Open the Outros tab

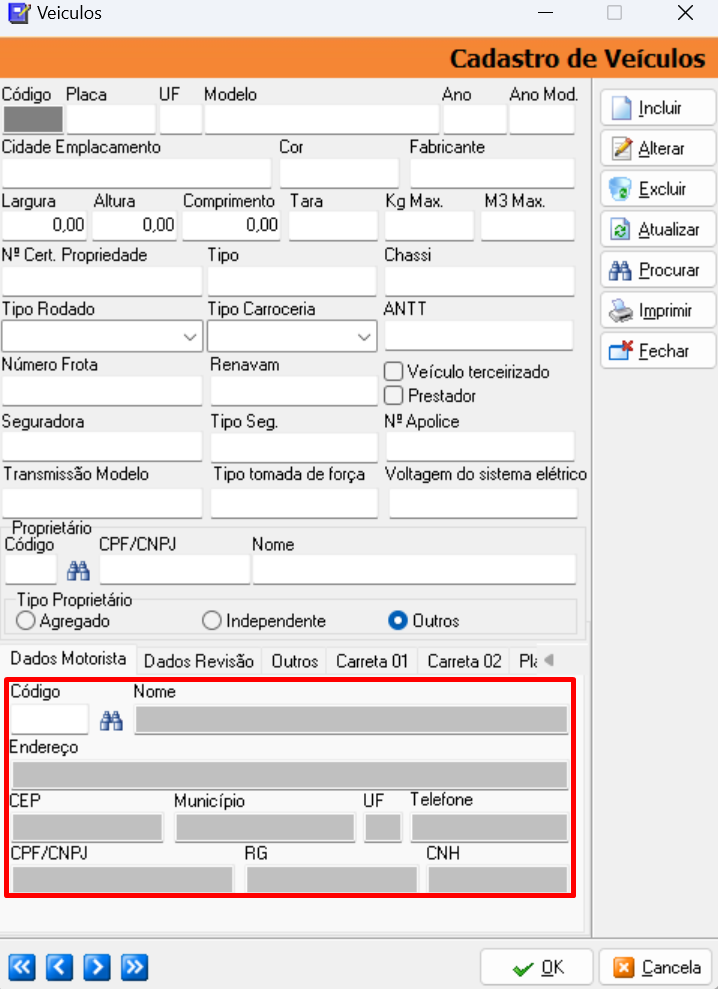[295, 661]
